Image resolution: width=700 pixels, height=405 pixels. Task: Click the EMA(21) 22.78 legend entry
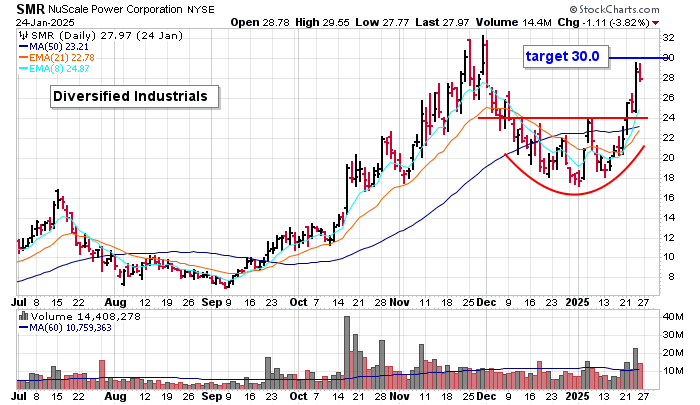[57, 58]
